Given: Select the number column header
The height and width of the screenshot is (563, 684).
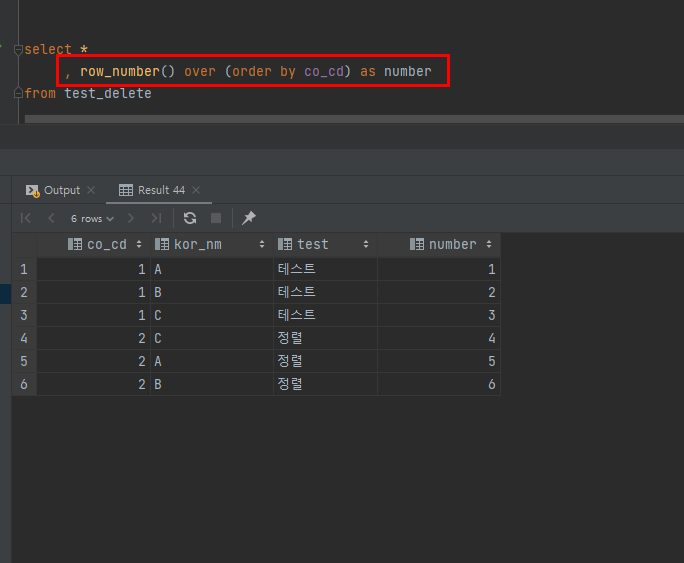Looking at the screenshot, I should [439, 245].
